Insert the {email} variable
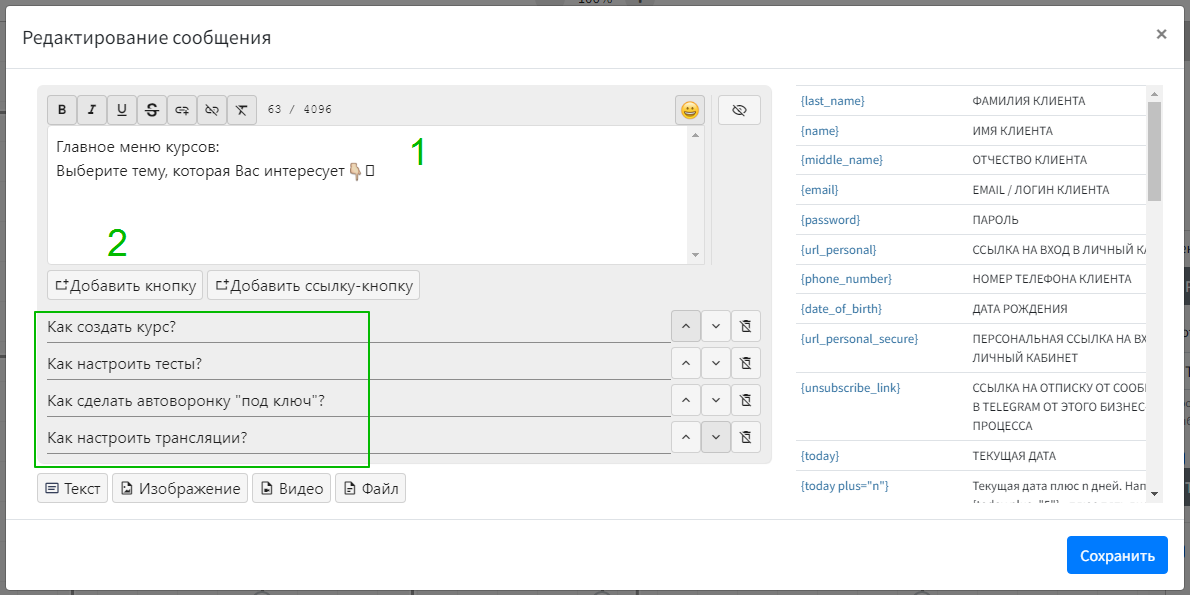The image size is (1190, 595). pyautogui.click(x=819, y=190)
